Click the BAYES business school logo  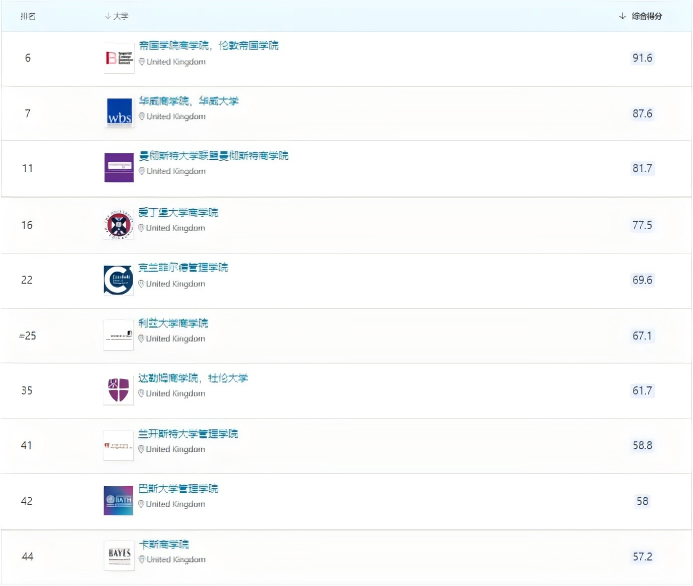[x=119, y=556]
